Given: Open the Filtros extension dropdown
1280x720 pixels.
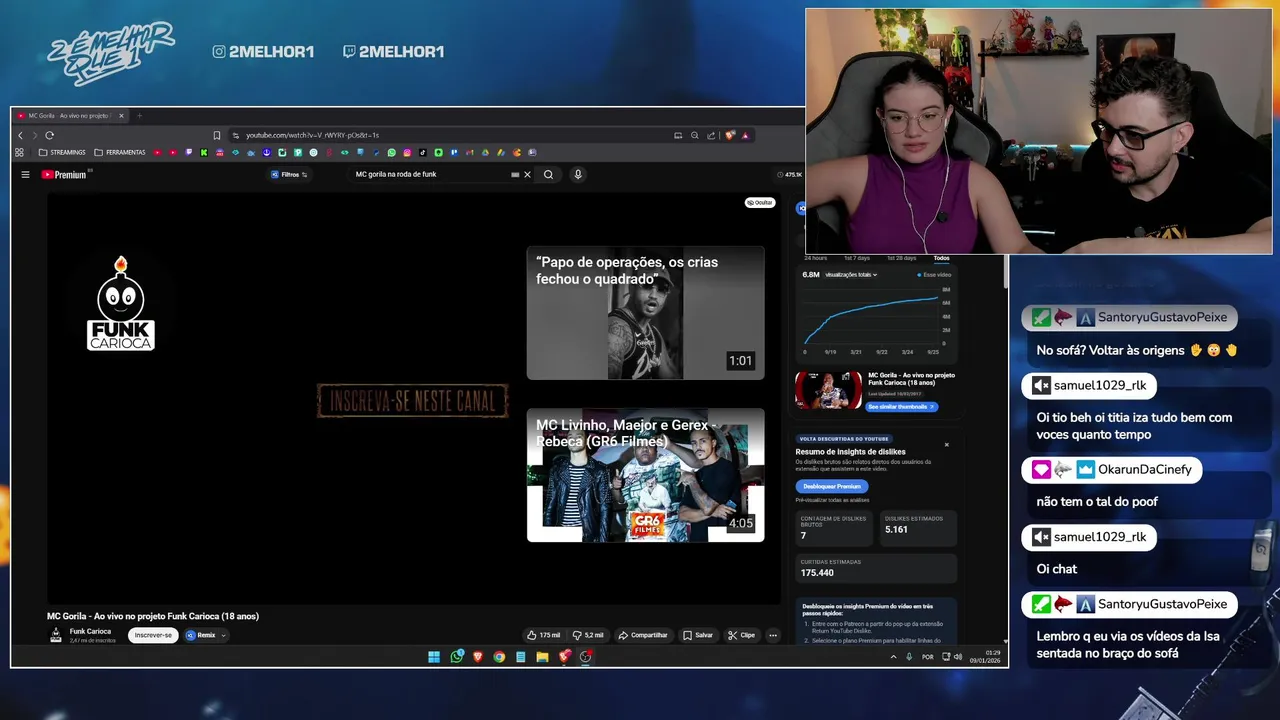Looking at the screenshot, I should click(x=289, y=174).
